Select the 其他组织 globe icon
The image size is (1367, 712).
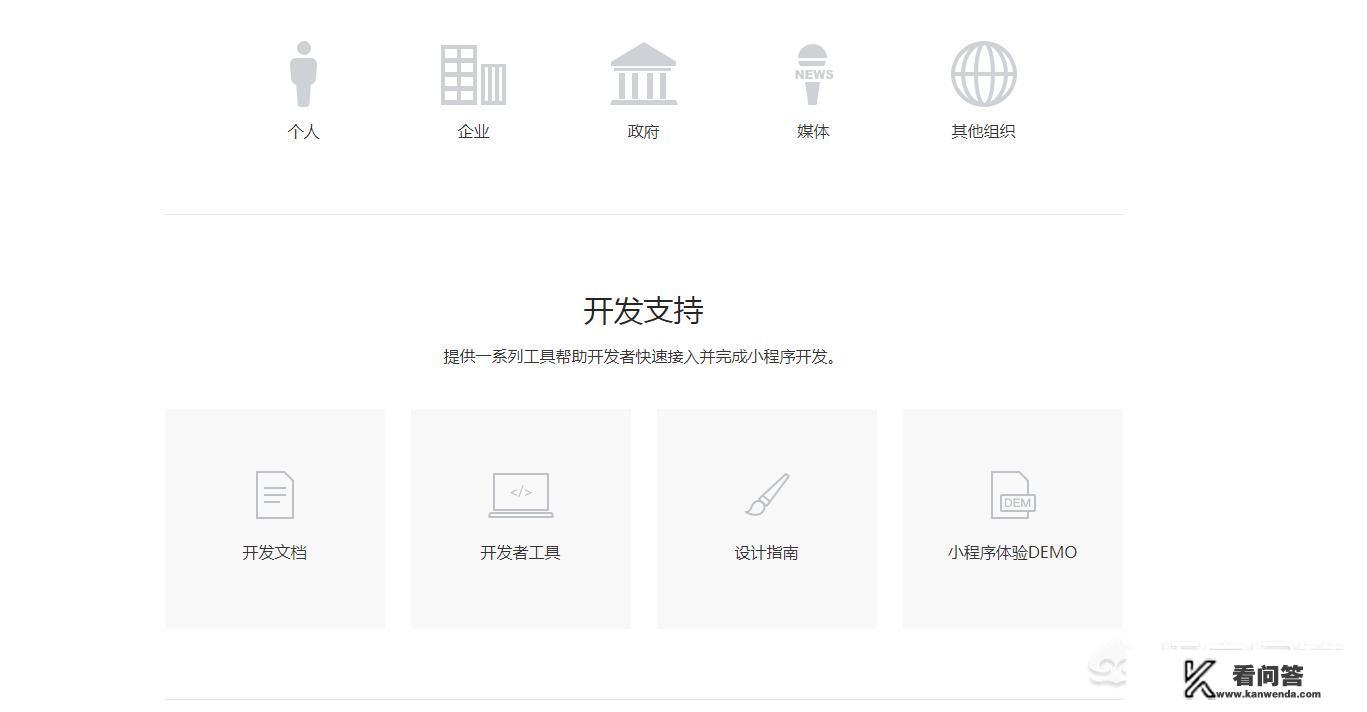(982, 72)
